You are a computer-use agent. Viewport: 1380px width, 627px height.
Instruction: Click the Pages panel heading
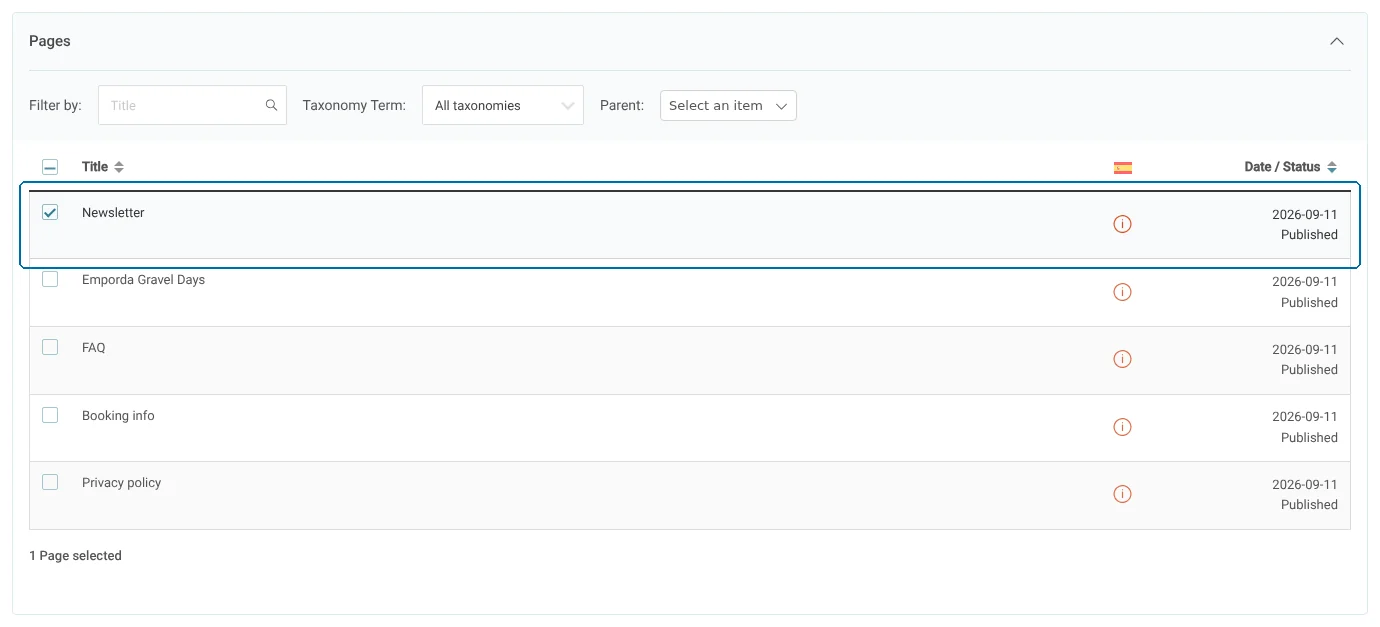point(50,41)
